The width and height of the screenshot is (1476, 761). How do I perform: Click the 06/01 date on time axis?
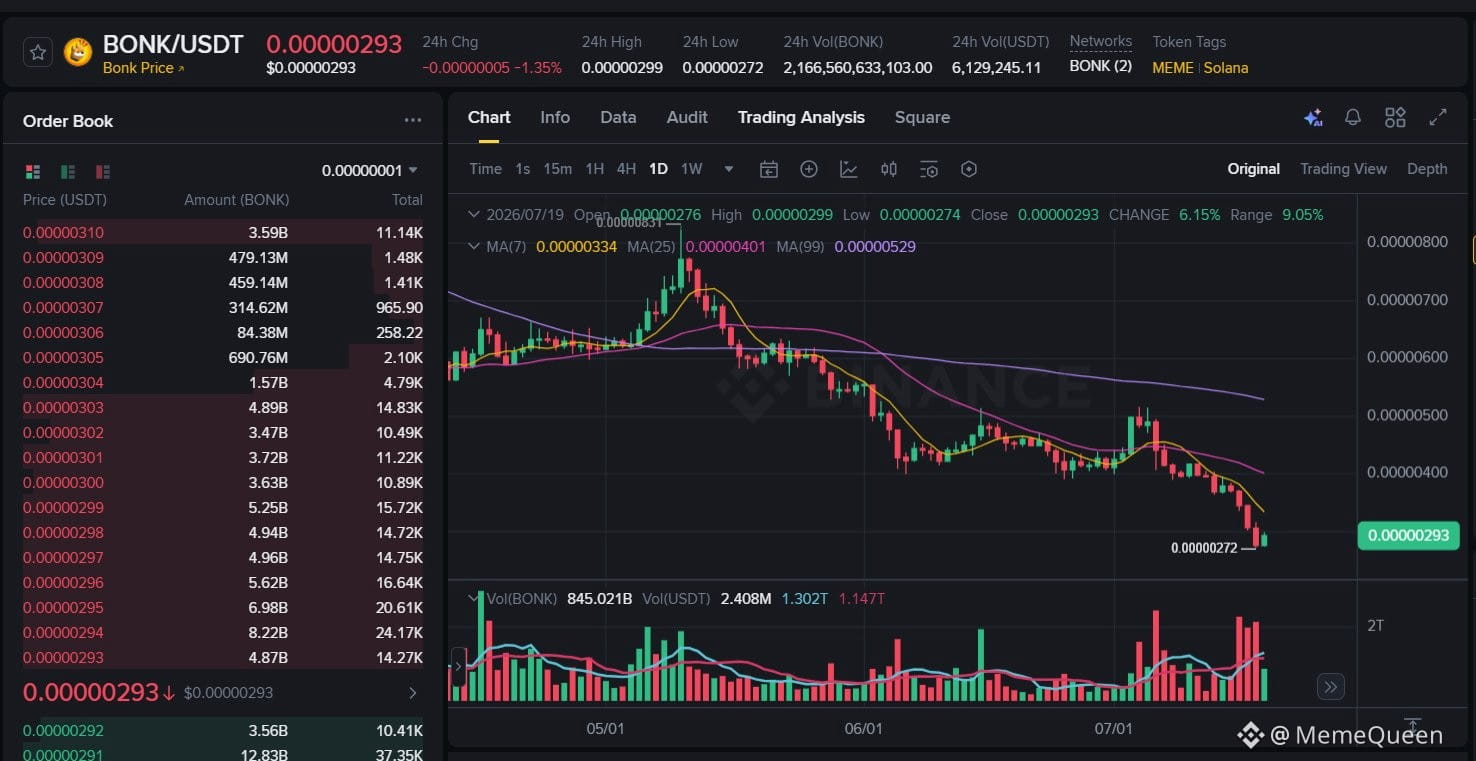point(864,728)
